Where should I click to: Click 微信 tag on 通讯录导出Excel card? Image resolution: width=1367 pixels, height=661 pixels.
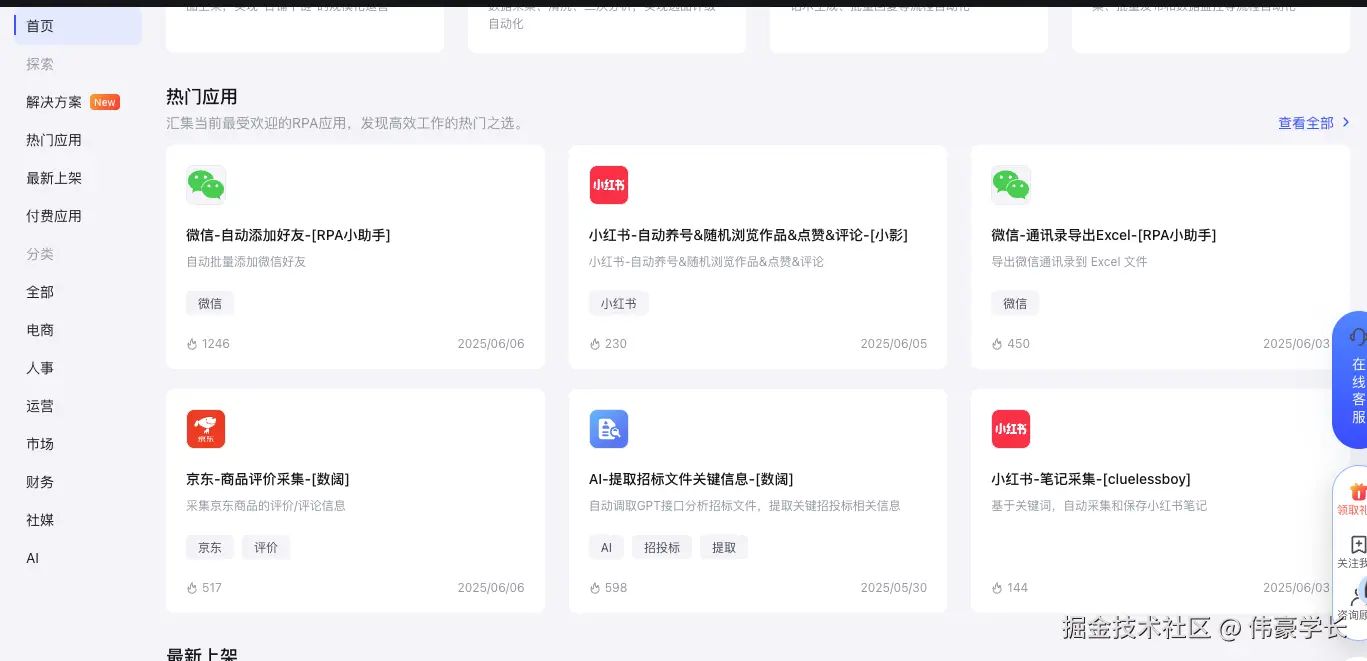click(1015, 303)
